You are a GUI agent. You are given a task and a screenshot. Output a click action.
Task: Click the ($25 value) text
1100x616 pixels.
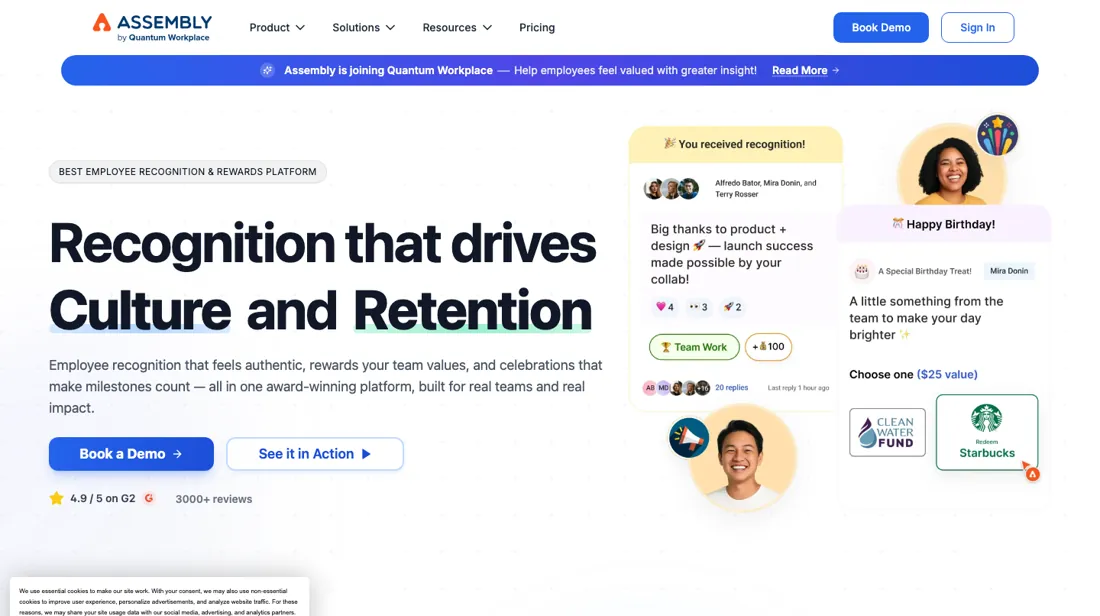(947, 375)
